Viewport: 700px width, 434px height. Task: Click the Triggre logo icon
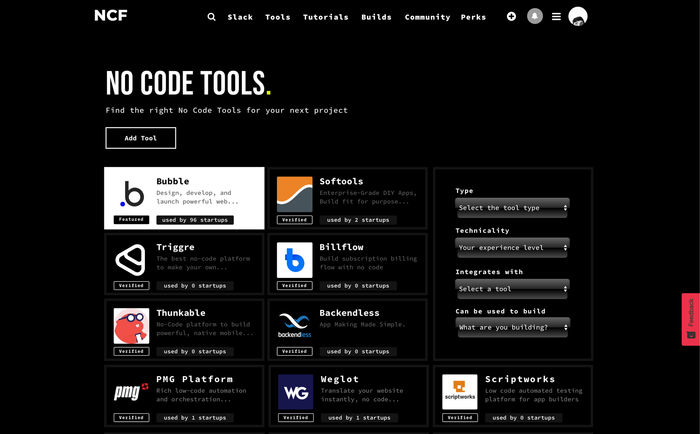click(131, 260)
